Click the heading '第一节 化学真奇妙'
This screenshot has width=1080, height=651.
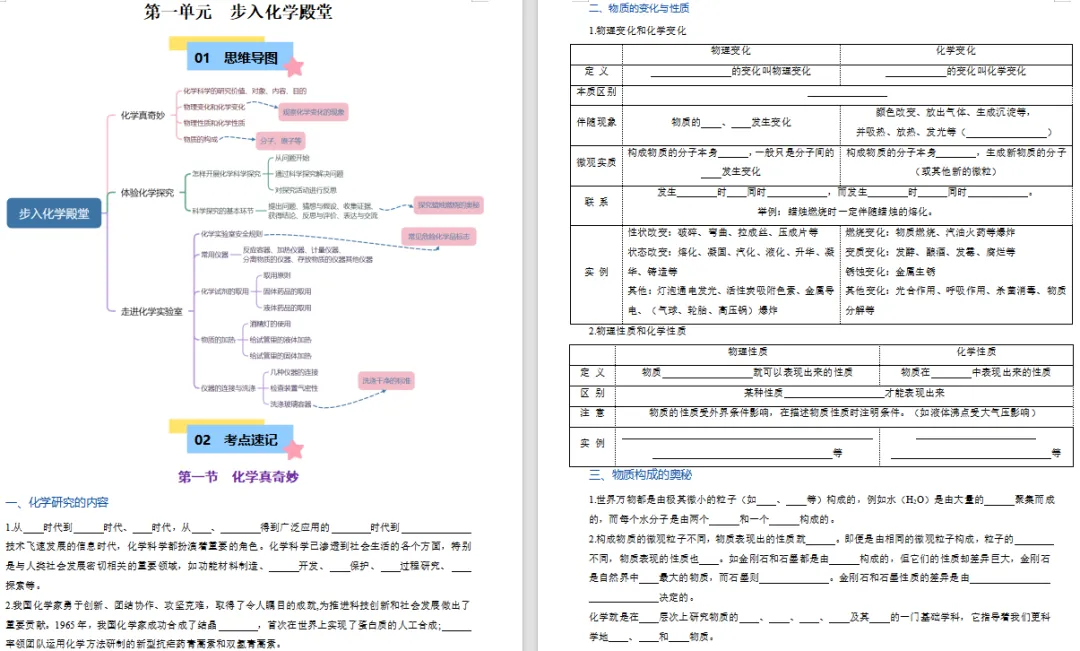(x=238, y=477)
